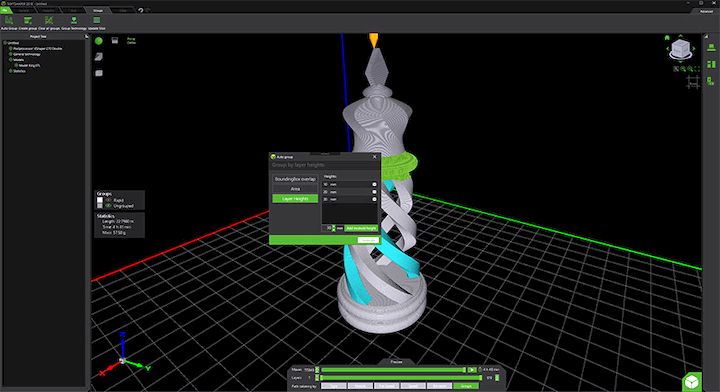
Task: Select the Statistics node in project tree
Action: (19, 71)
